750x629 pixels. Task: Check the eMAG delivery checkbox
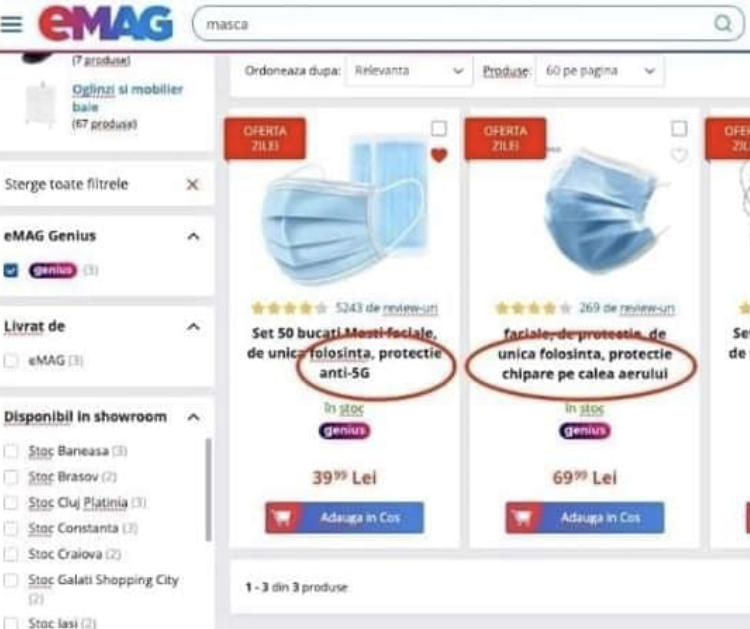(11, 360)
